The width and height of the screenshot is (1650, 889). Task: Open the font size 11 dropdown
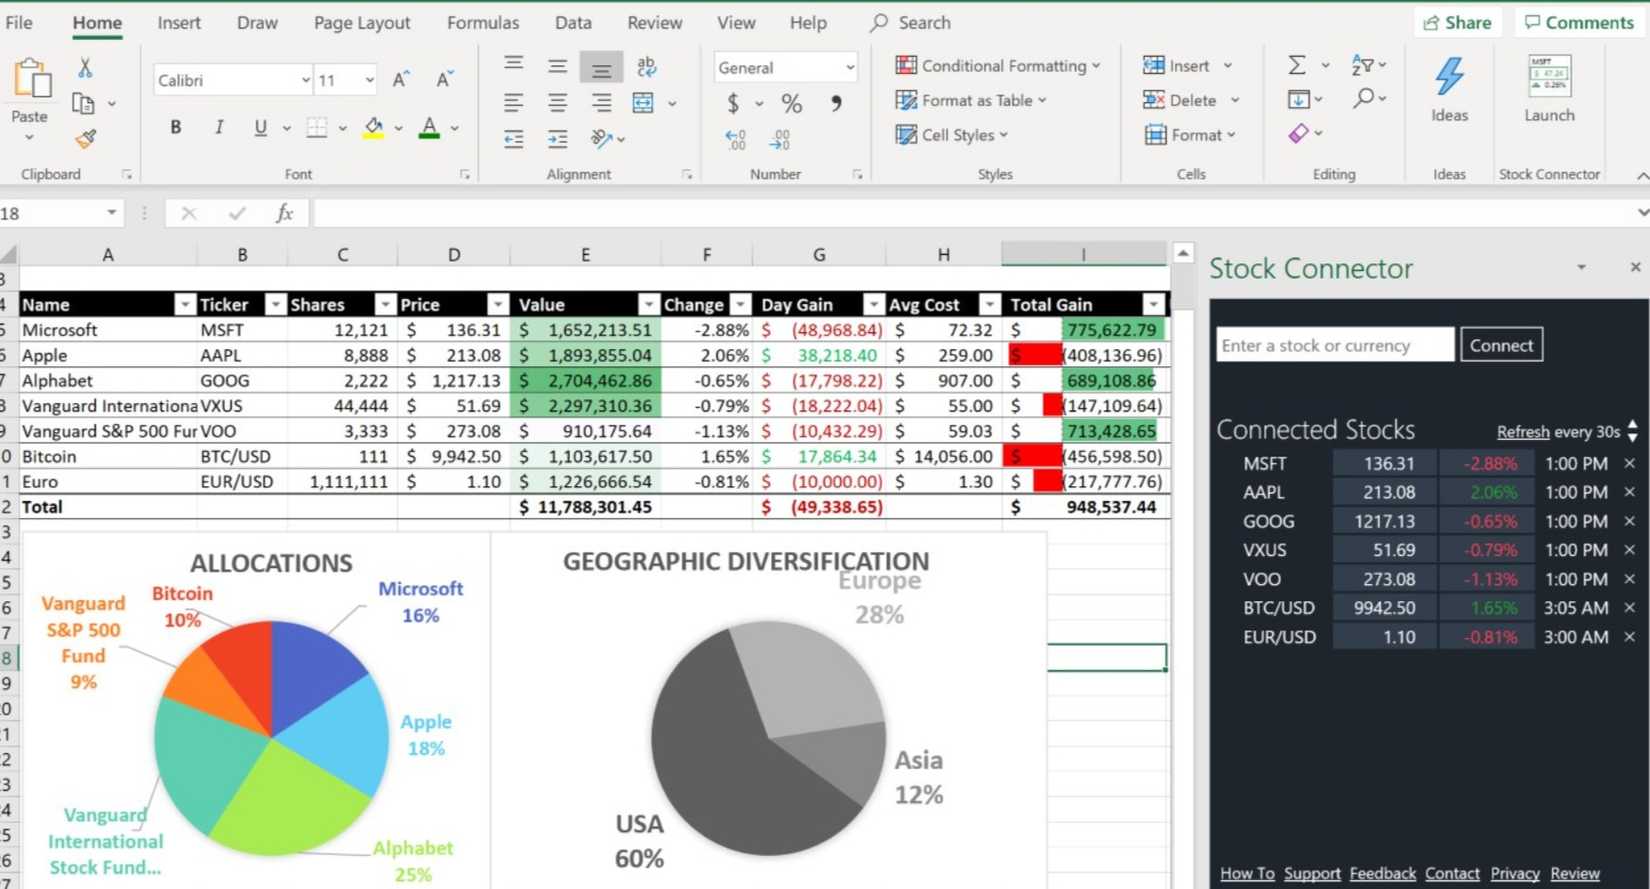369,80
